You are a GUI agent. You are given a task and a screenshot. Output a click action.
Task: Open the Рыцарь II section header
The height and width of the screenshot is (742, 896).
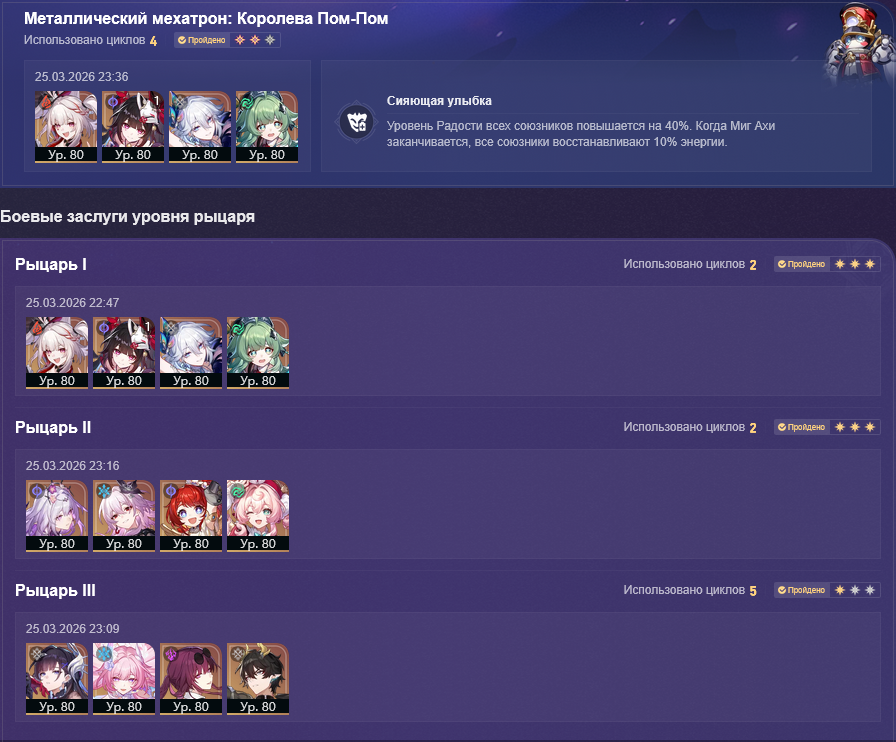[x=53, y=427]
